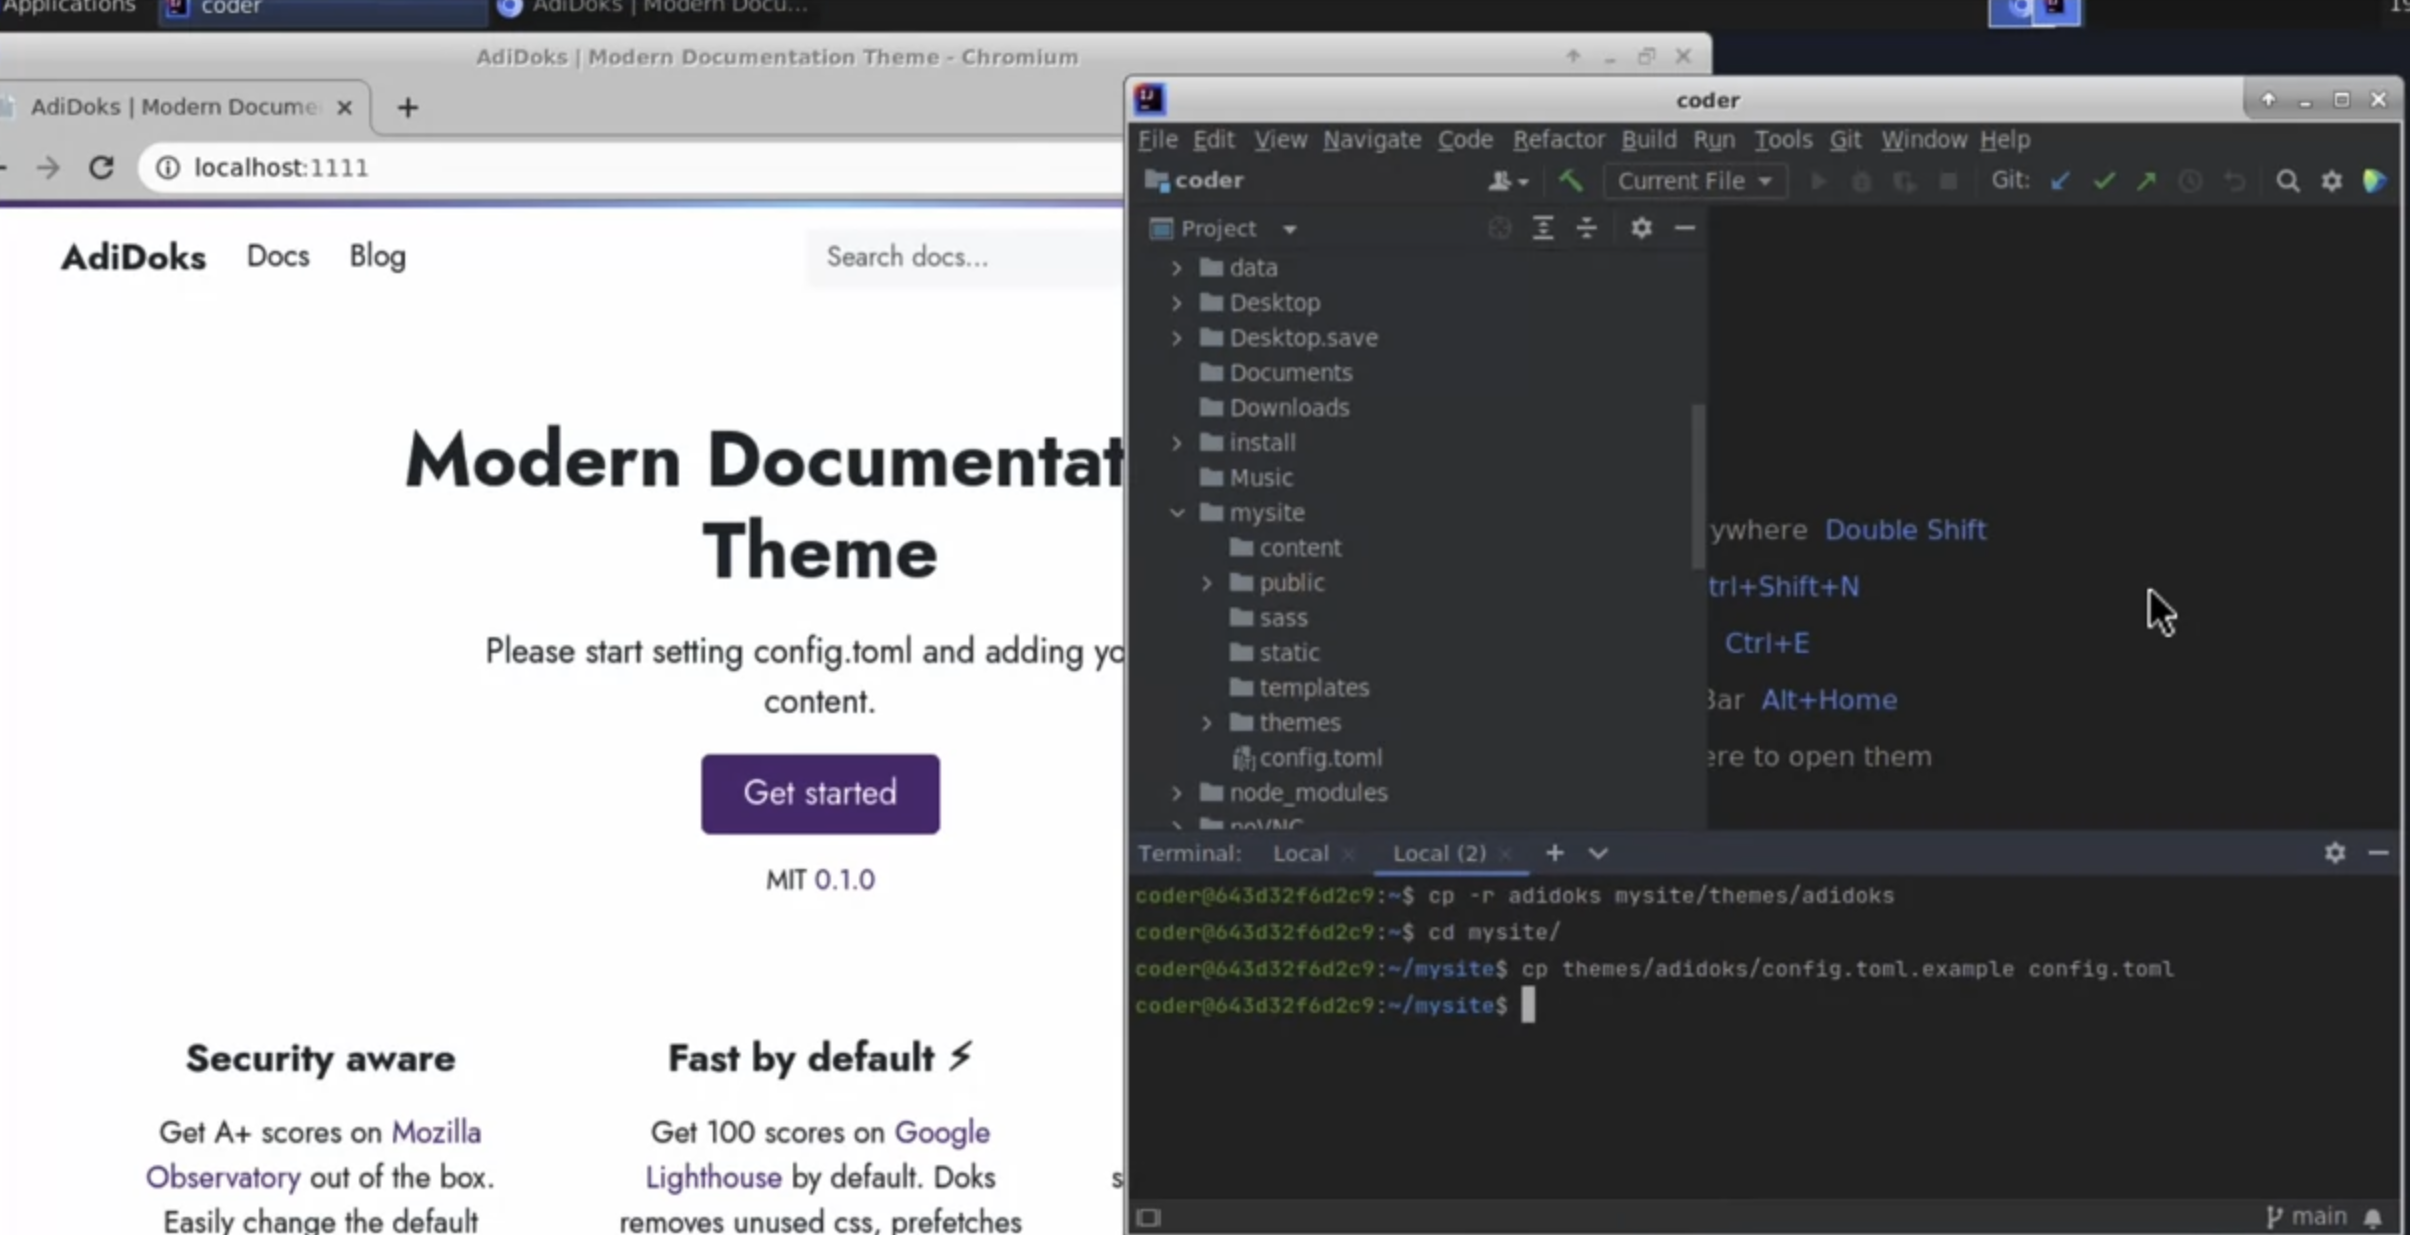Open the Terminal settings gear
This screenshot has height=1235, width=2410.
tap(2335, 853)
